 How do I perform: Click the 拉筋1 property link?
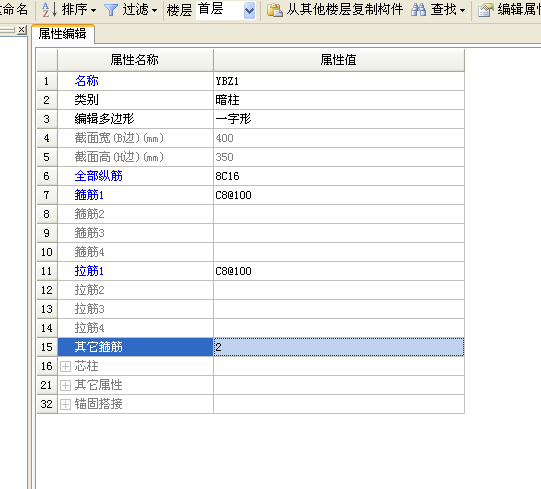pos(89,271)
